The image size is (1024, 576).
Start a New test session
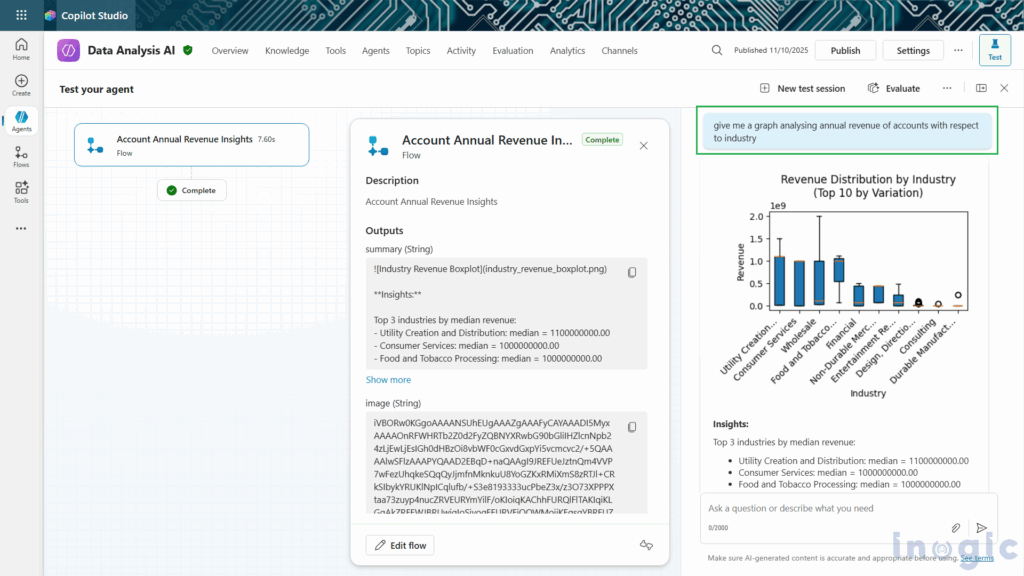804,88
